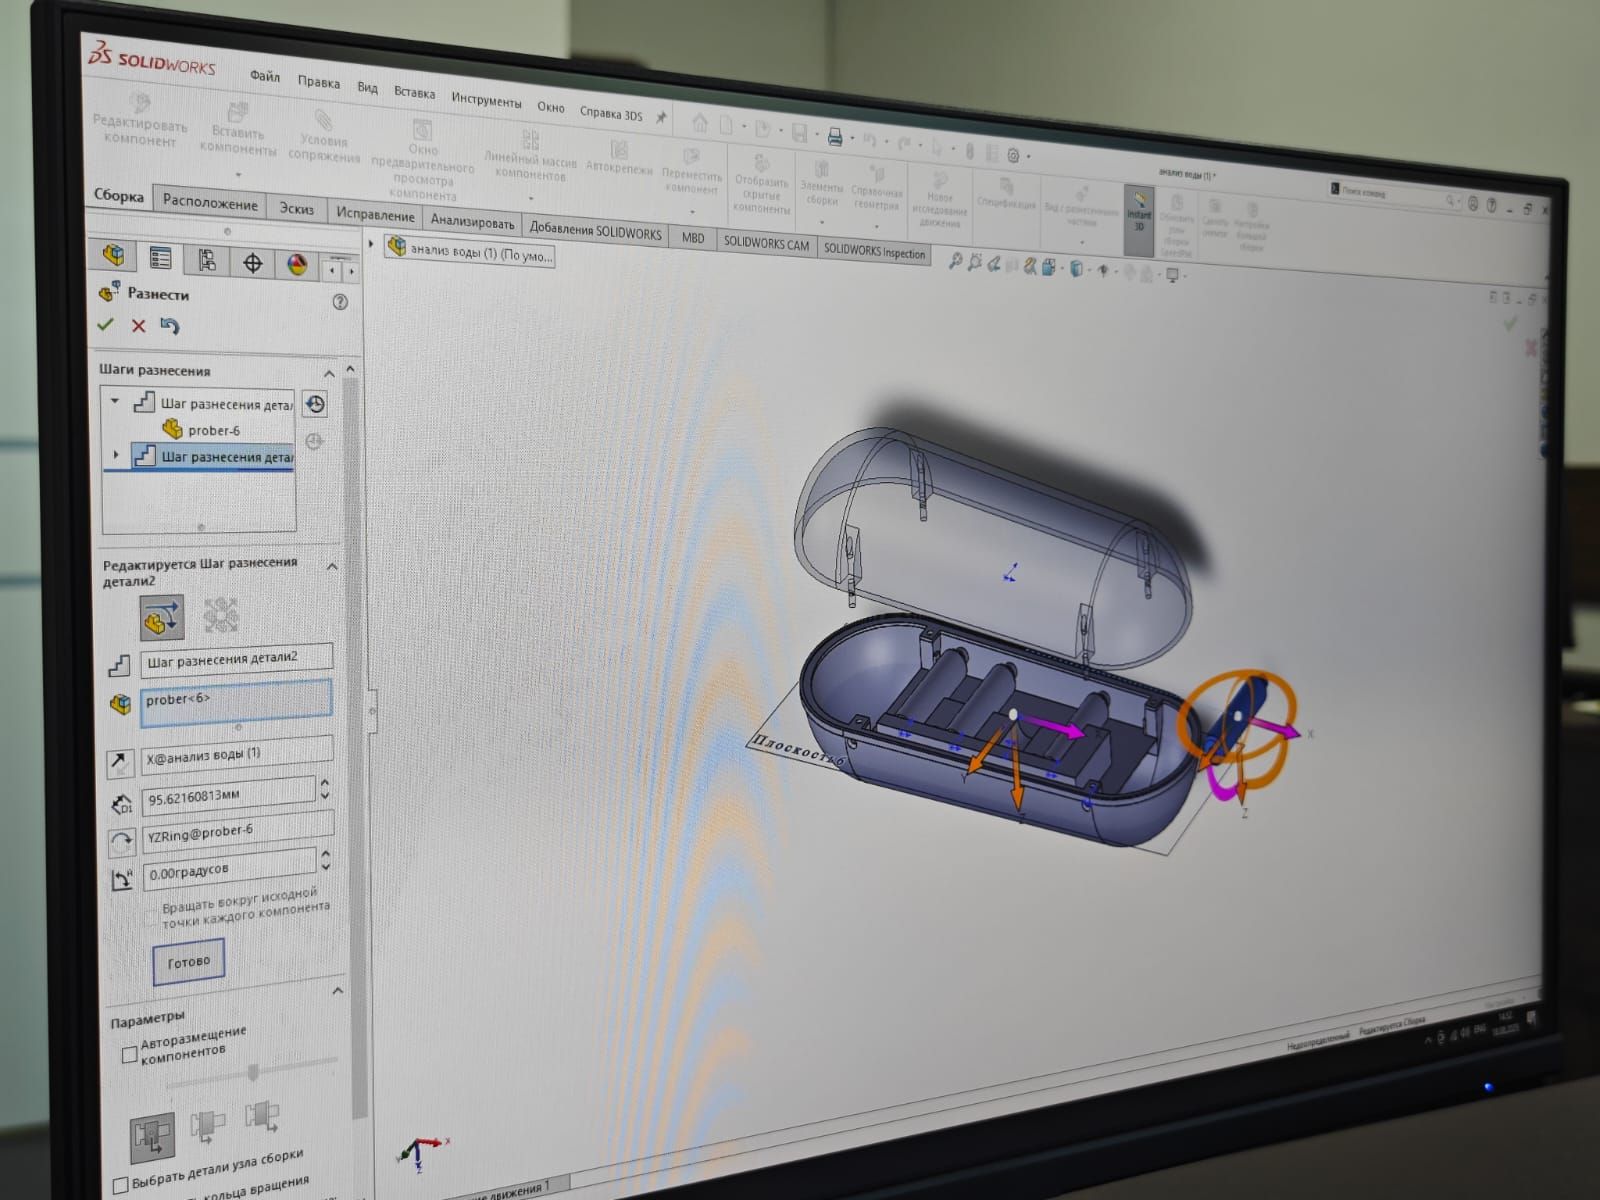Screen dimensions: 1600x1200
Task: Open the Инструменты menu
Action: coord(486,100)
